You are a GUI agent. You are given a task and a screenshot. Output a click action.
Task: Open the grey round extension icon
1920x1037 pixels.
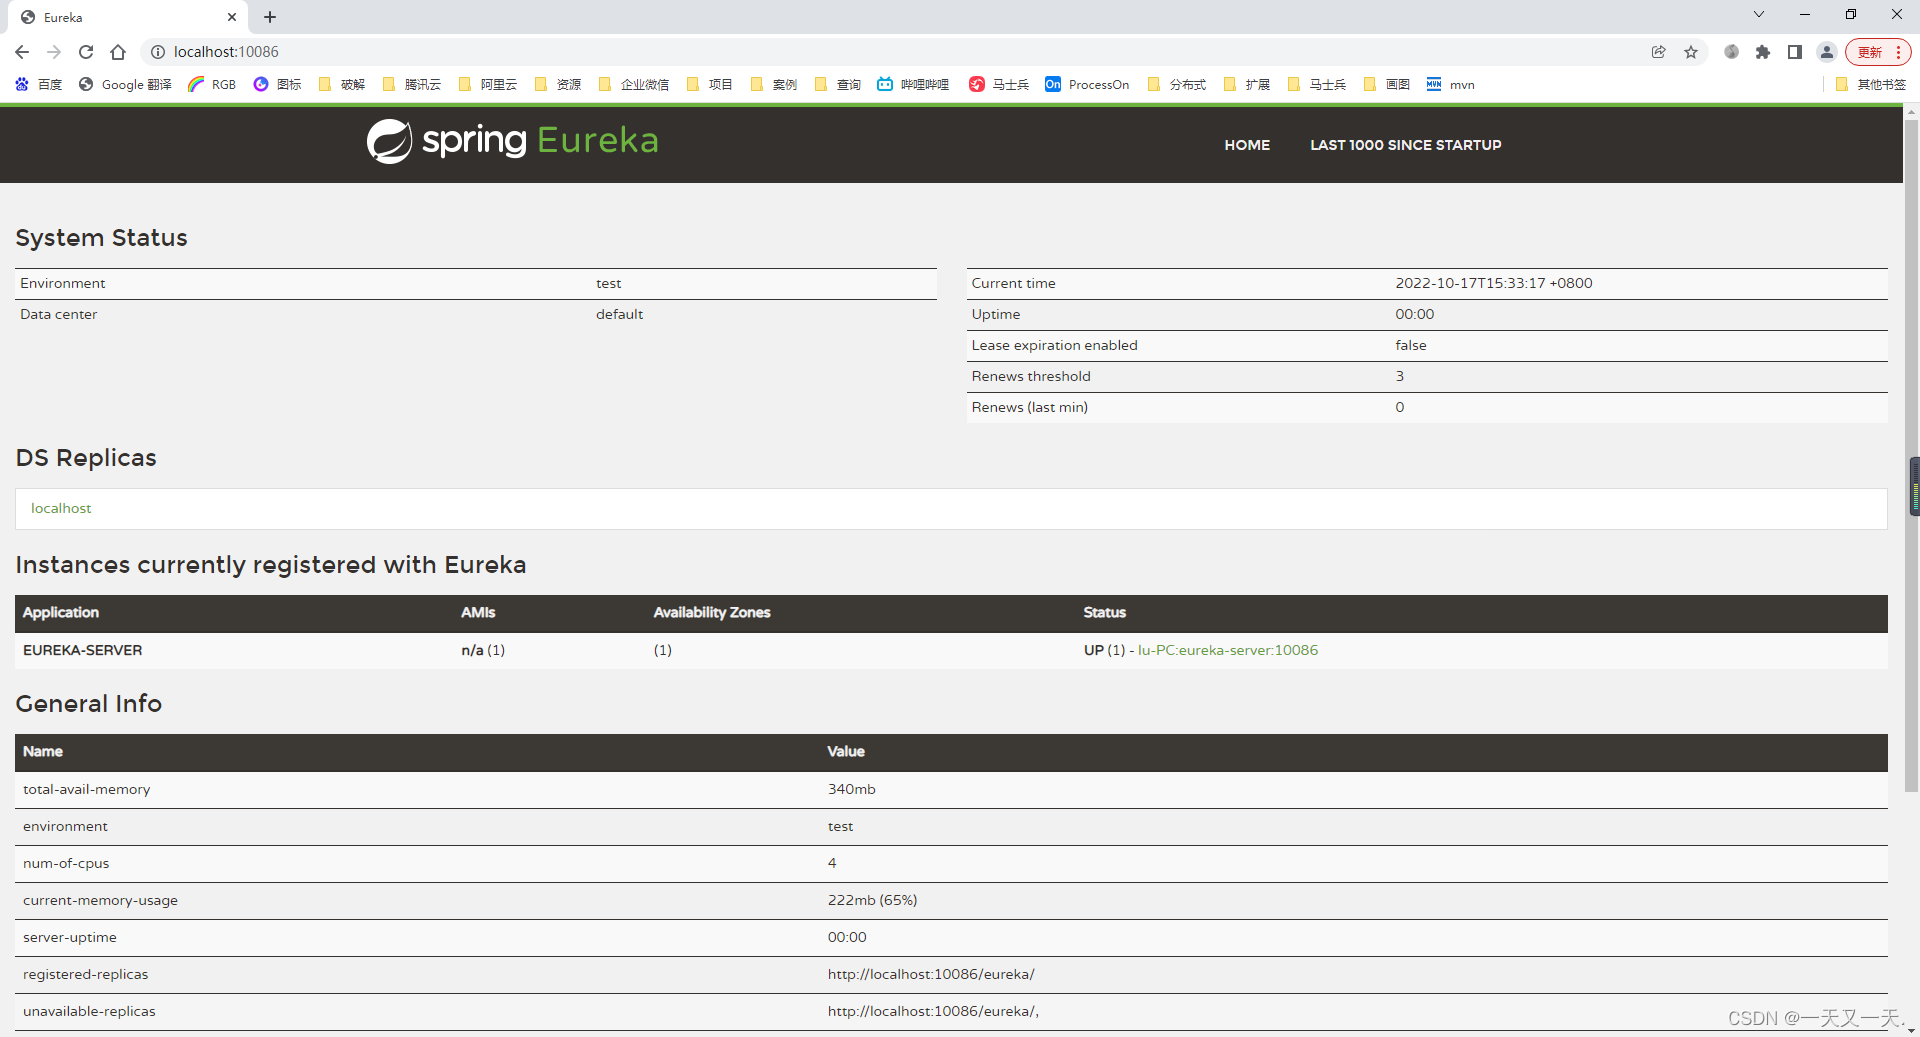1731,52
